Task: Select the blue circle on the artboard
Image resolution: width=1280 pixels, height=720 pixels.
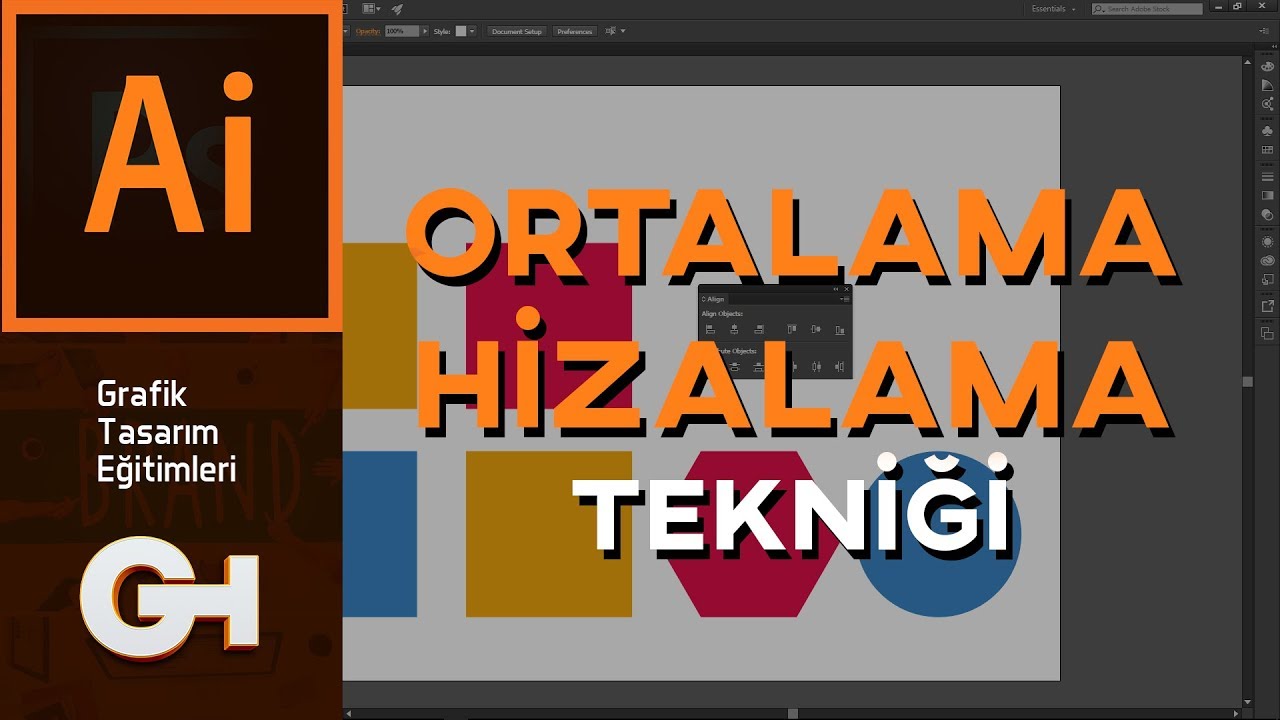Action: tap(940, 534)
